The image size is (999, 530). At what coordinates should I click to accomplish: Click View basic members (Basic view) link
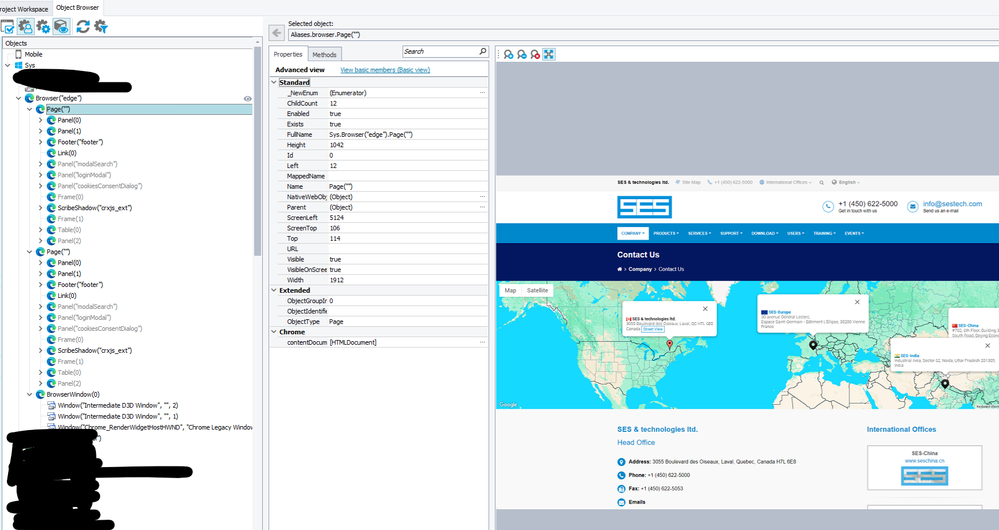point(385,70)
